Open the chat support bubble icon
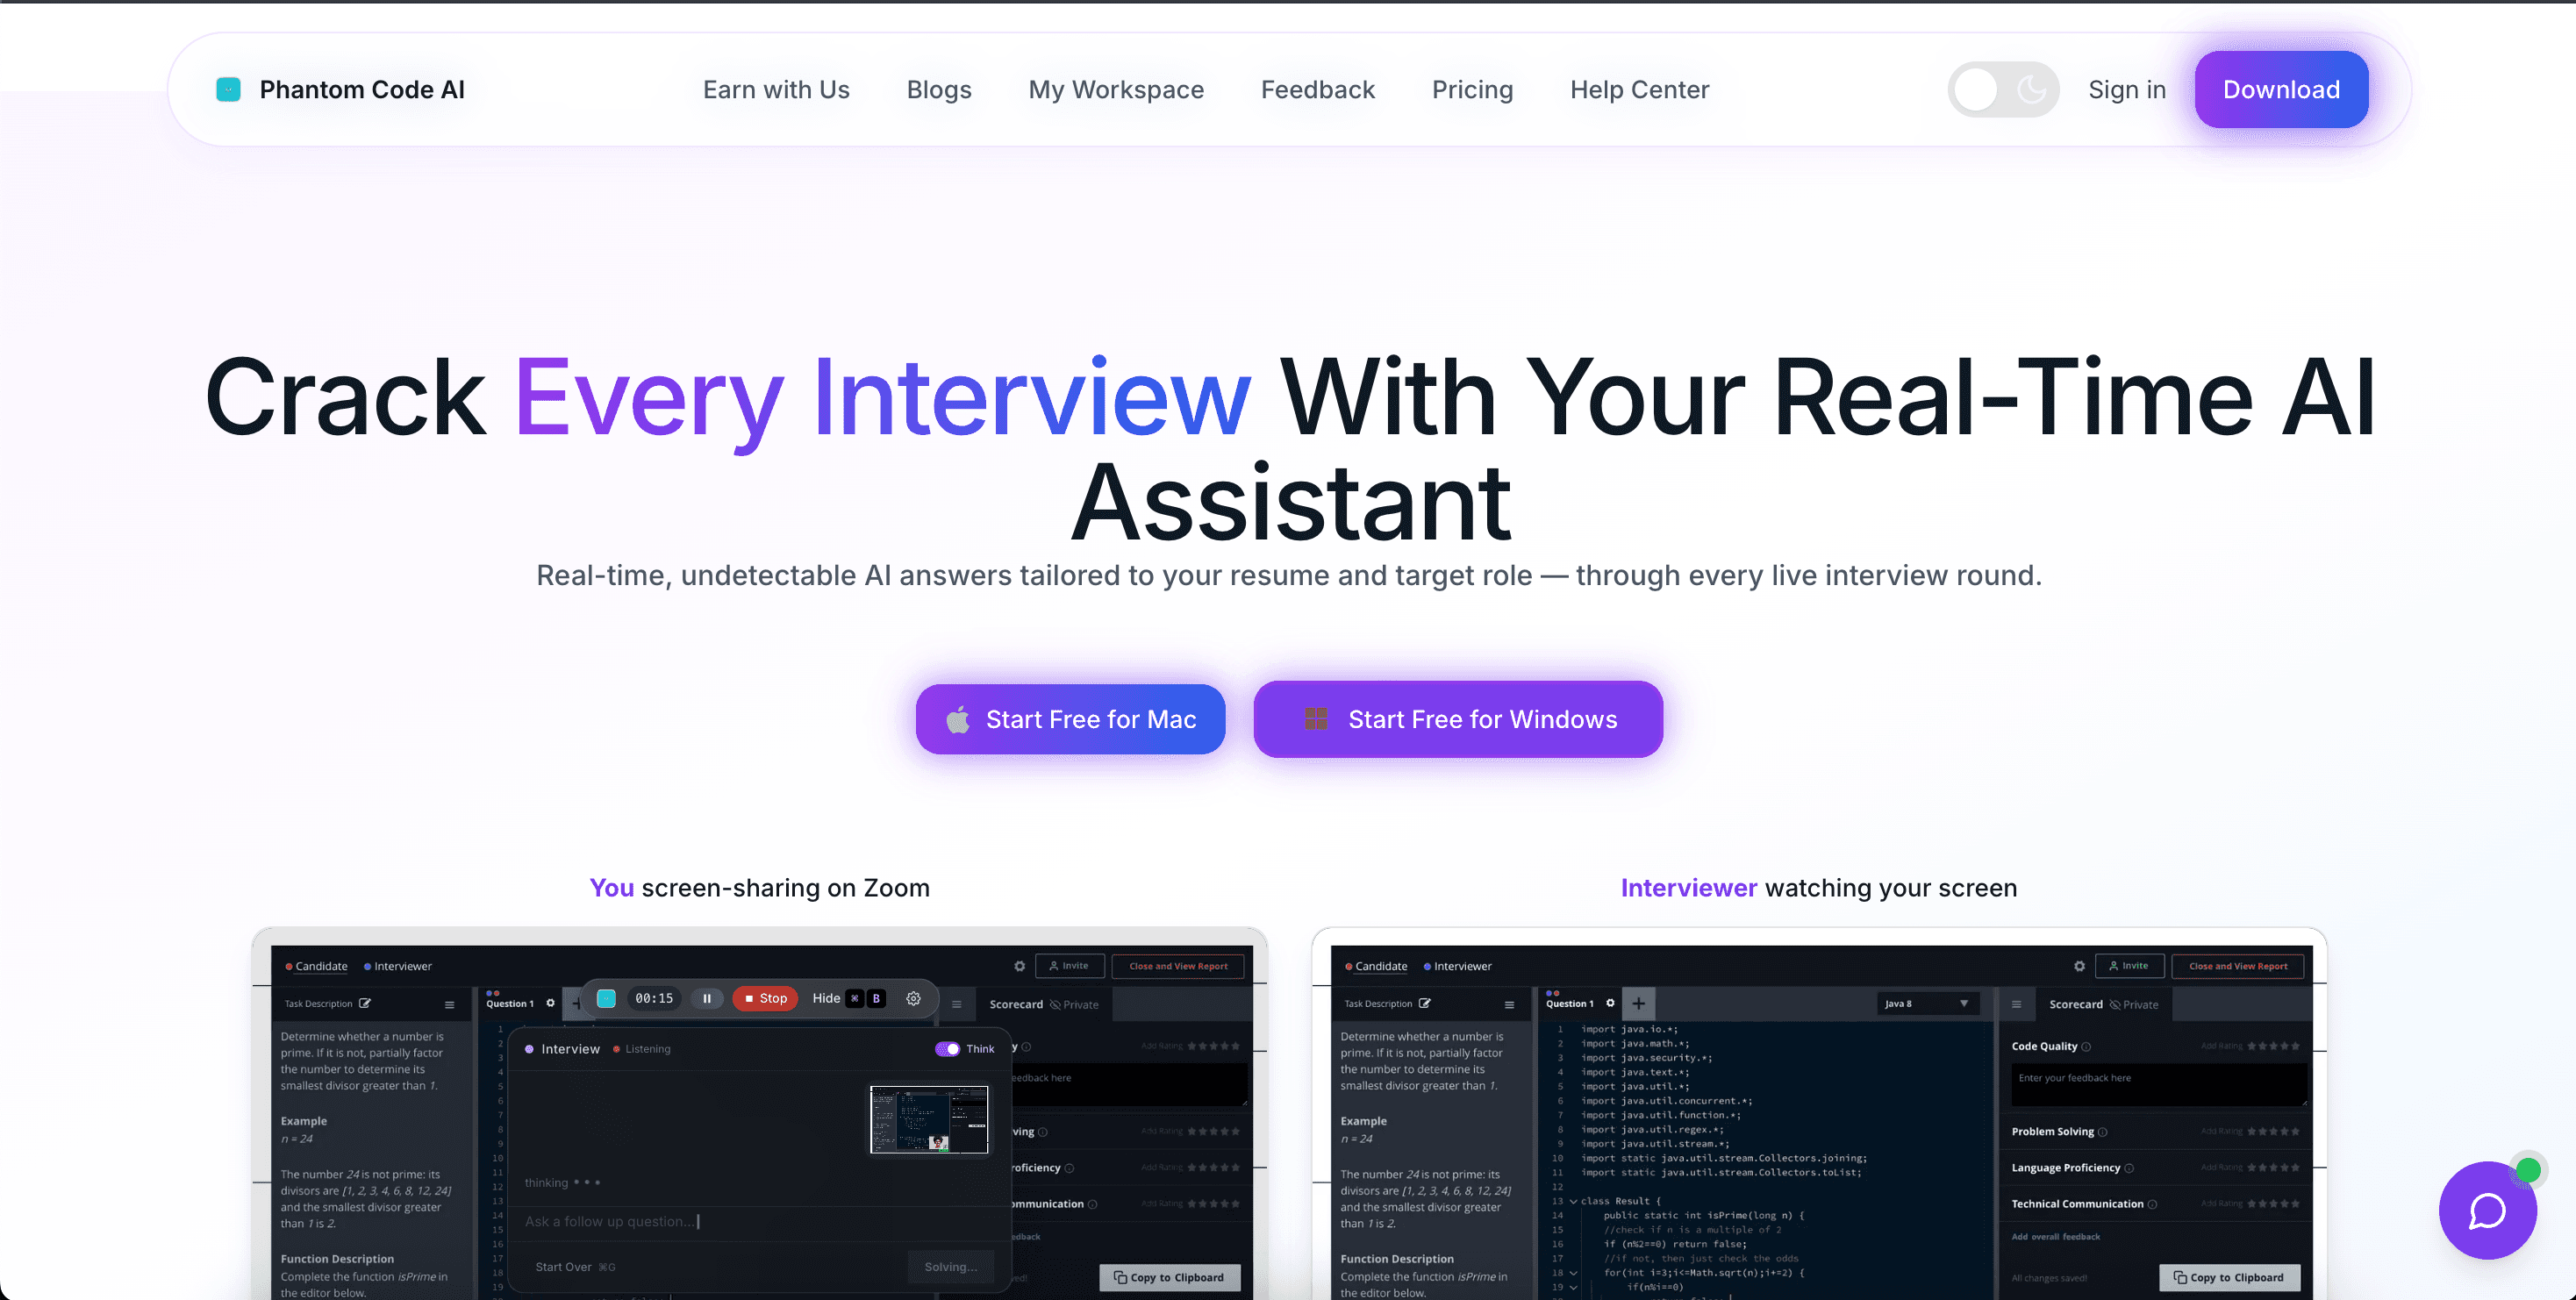 [2487, 1211]
